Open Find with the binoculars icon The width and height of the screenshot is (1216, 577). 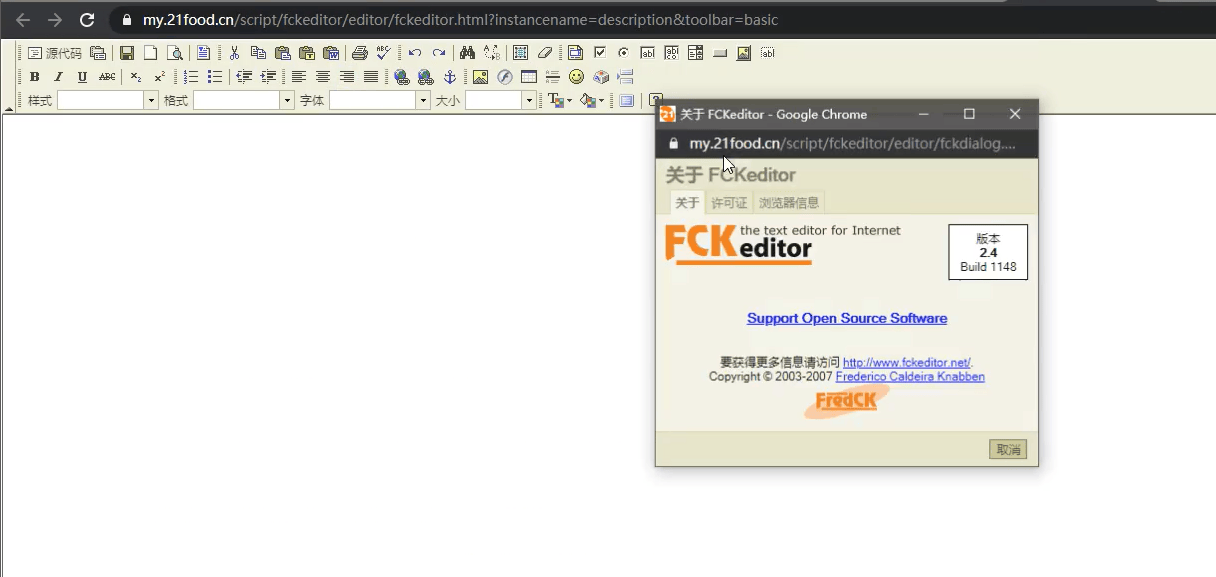click(467, 53)
